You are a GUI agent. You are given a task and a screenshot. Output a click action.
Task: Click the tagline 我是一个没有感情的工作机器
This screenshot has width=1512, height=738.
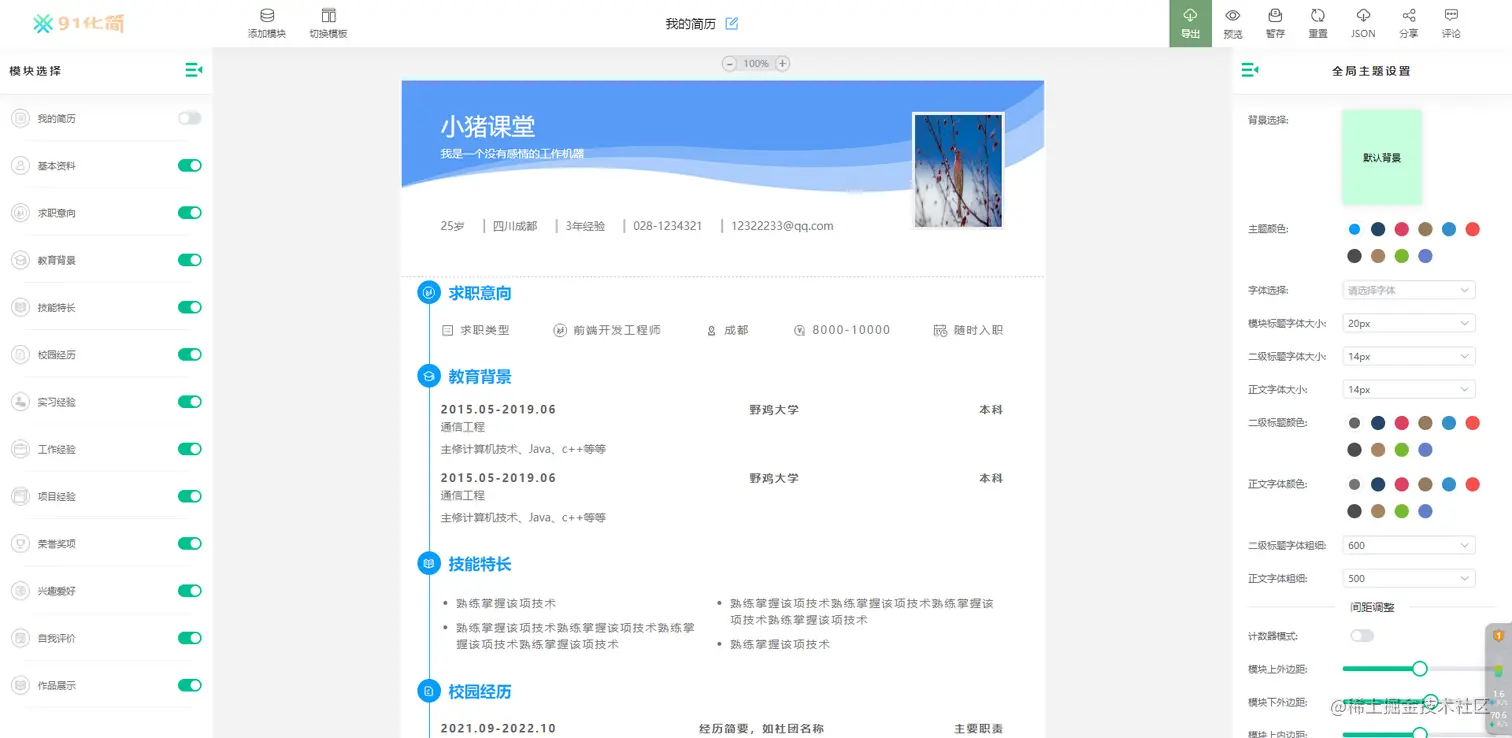pos(512,154)
